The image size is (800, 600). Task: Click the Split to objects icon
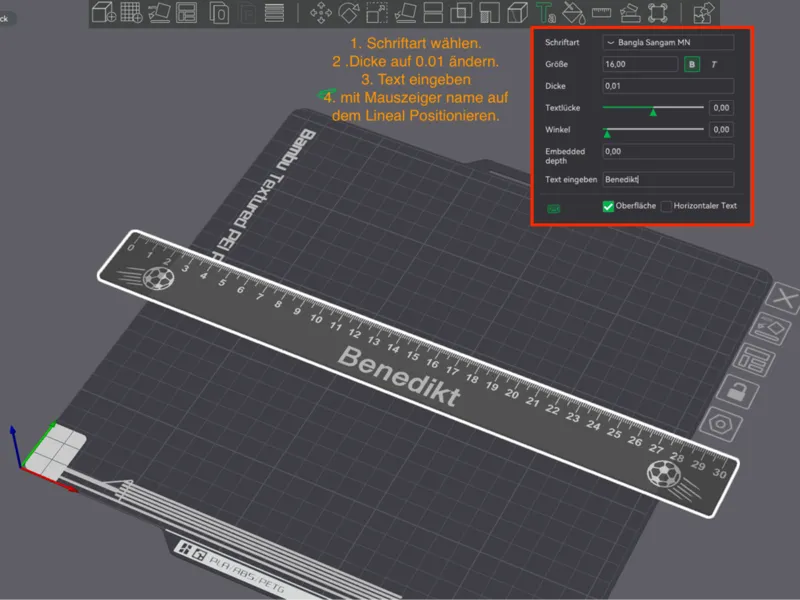point(219,13)
